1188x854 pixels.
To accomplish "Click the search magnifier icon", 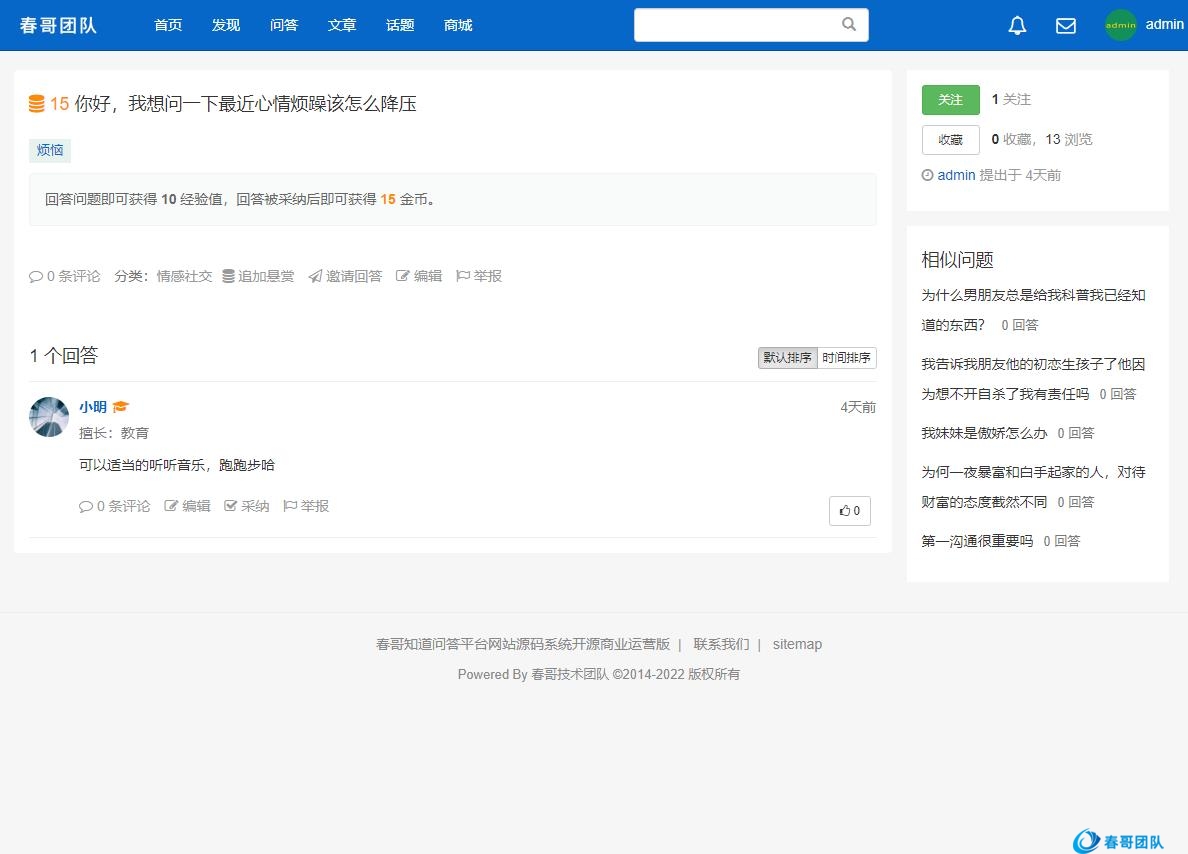I will click(x=849, y=25).
